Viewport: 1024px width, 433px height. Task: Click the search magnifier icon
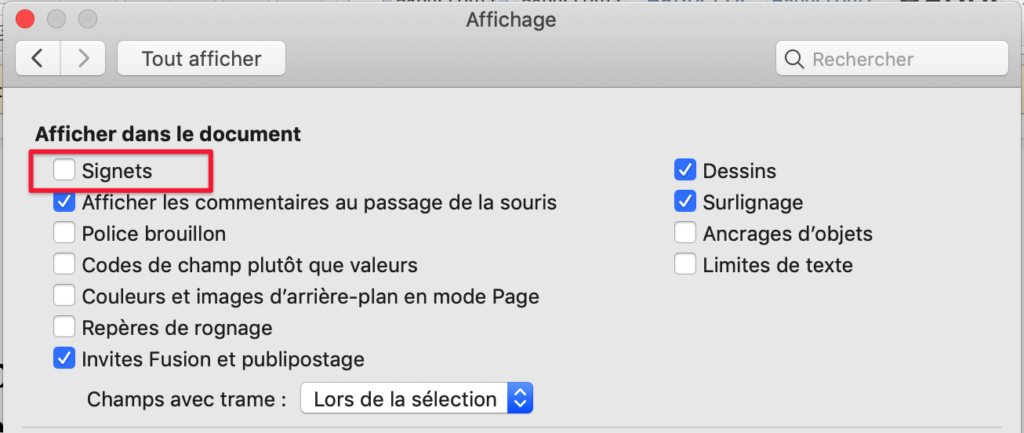pos(795,59)
